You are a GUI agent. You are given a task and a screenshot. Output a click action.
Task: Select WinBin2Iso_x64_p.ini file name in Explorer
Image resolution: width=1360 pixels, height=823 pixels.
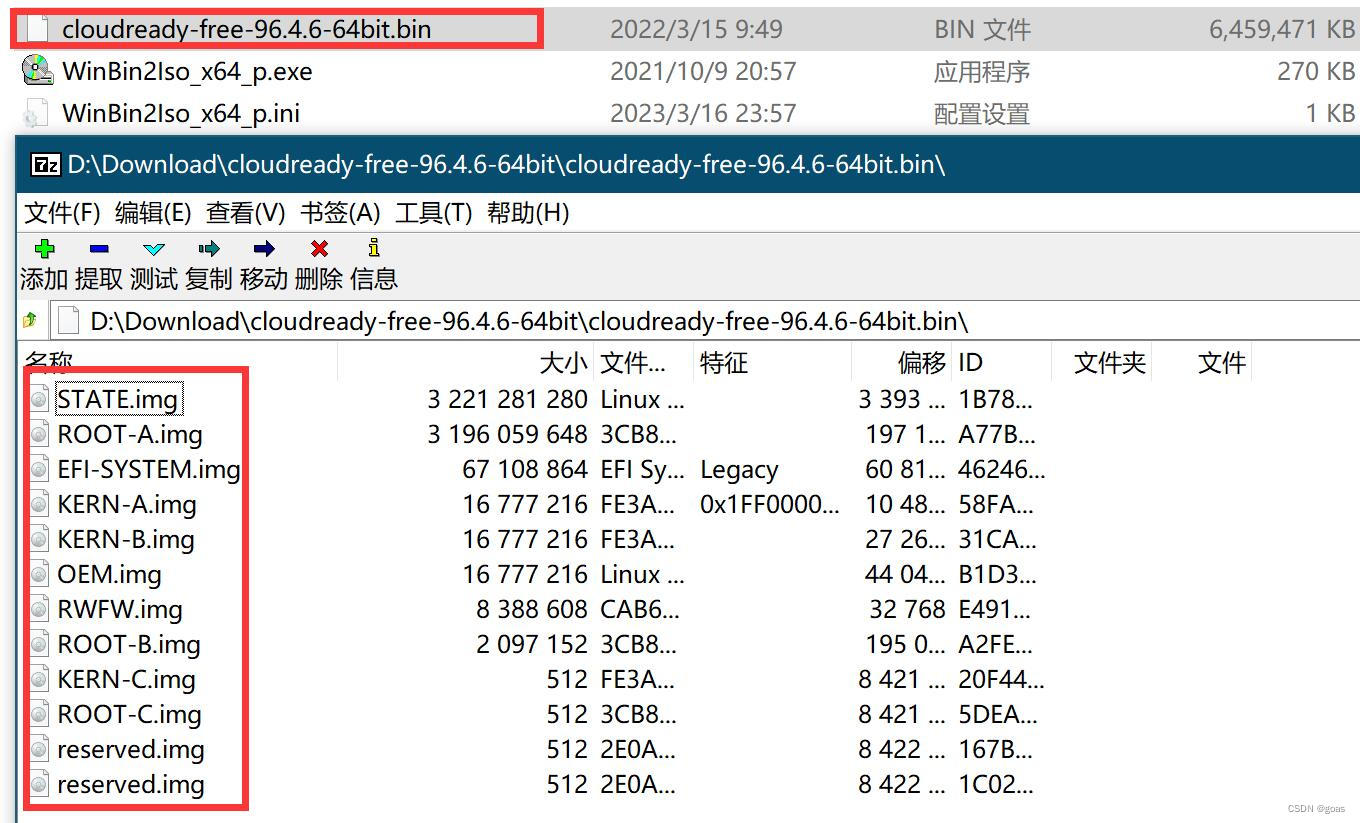(181, 113)
